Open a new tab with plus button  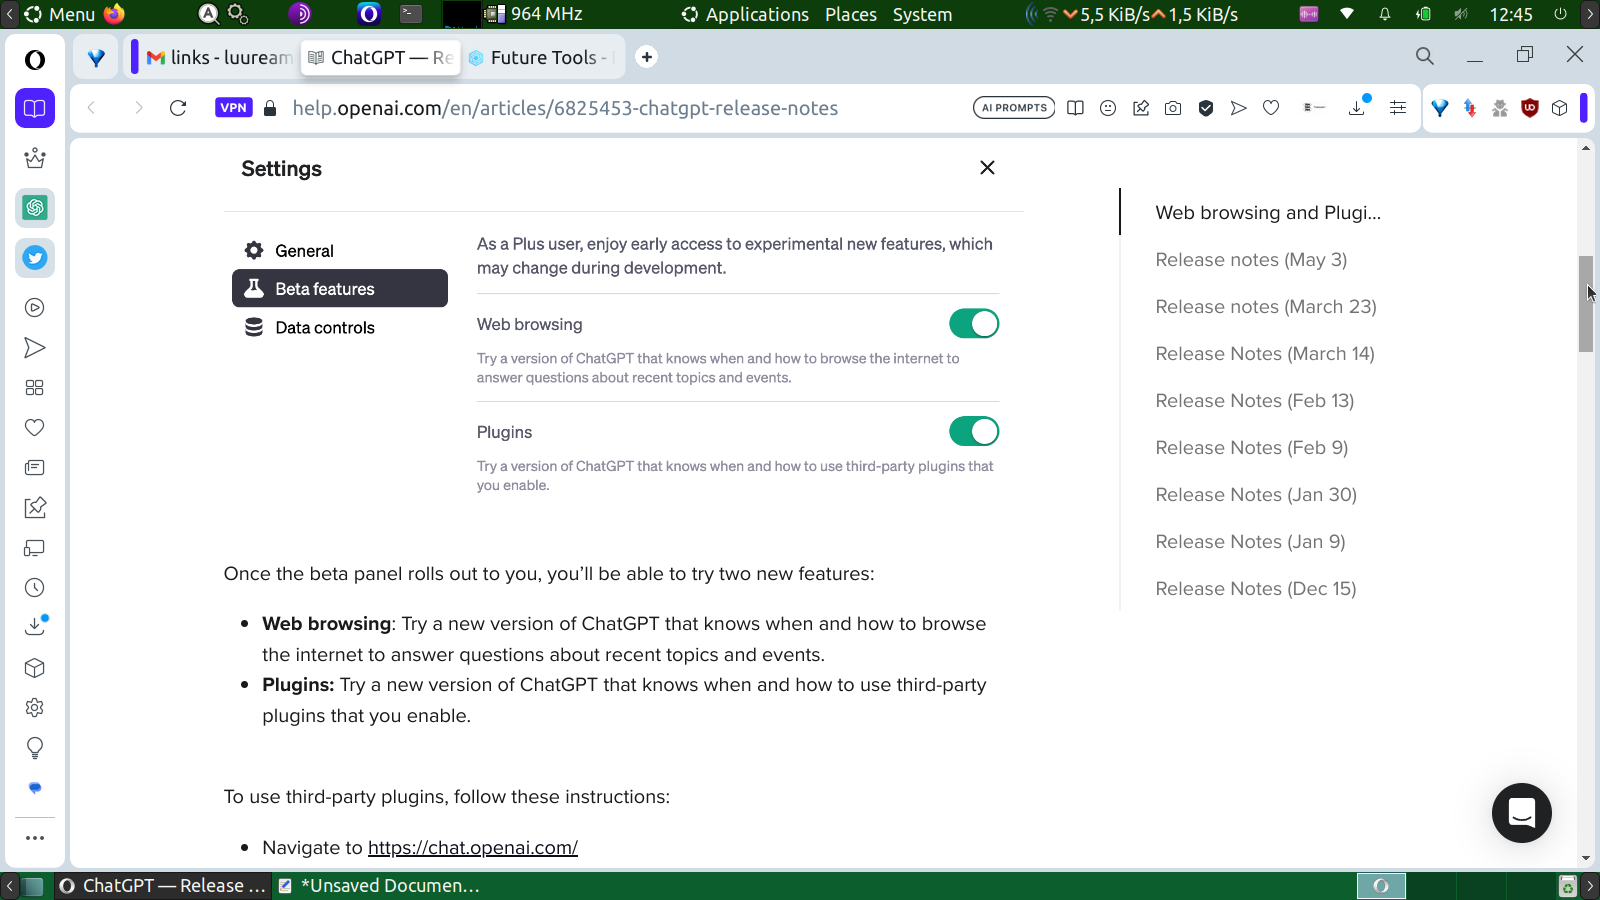[647, 57]
